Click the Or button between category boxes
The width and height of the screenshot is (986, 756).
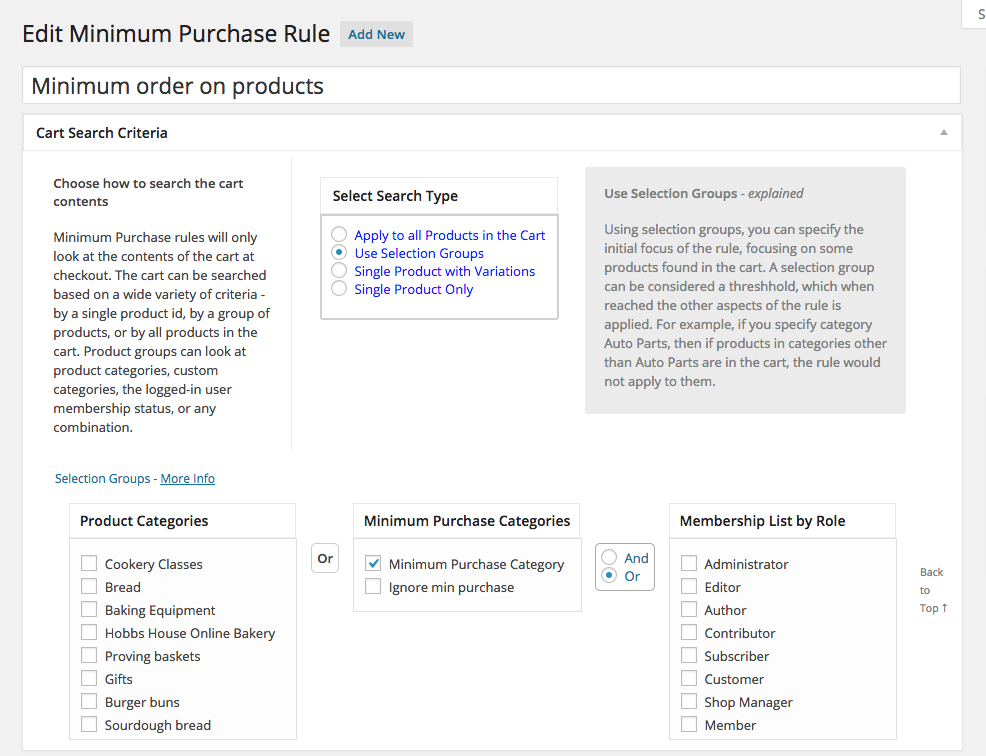325,558
